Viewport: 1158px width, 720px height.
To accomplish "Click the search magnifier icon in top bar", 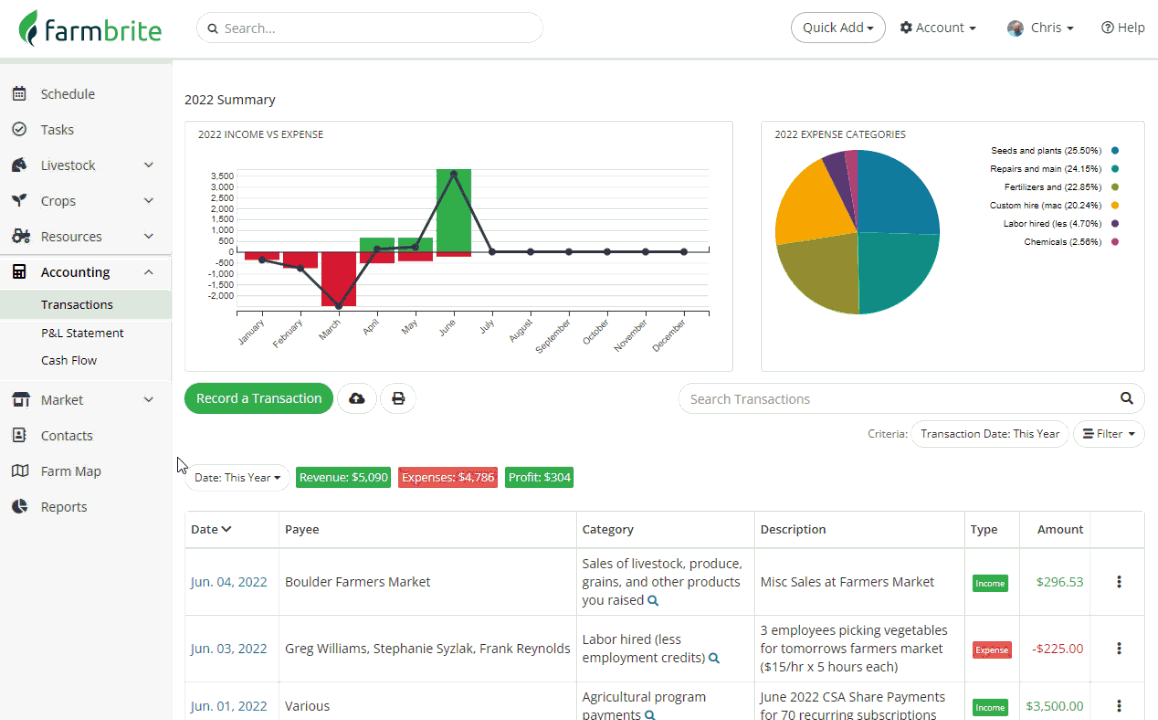I will tap(213, 29).
